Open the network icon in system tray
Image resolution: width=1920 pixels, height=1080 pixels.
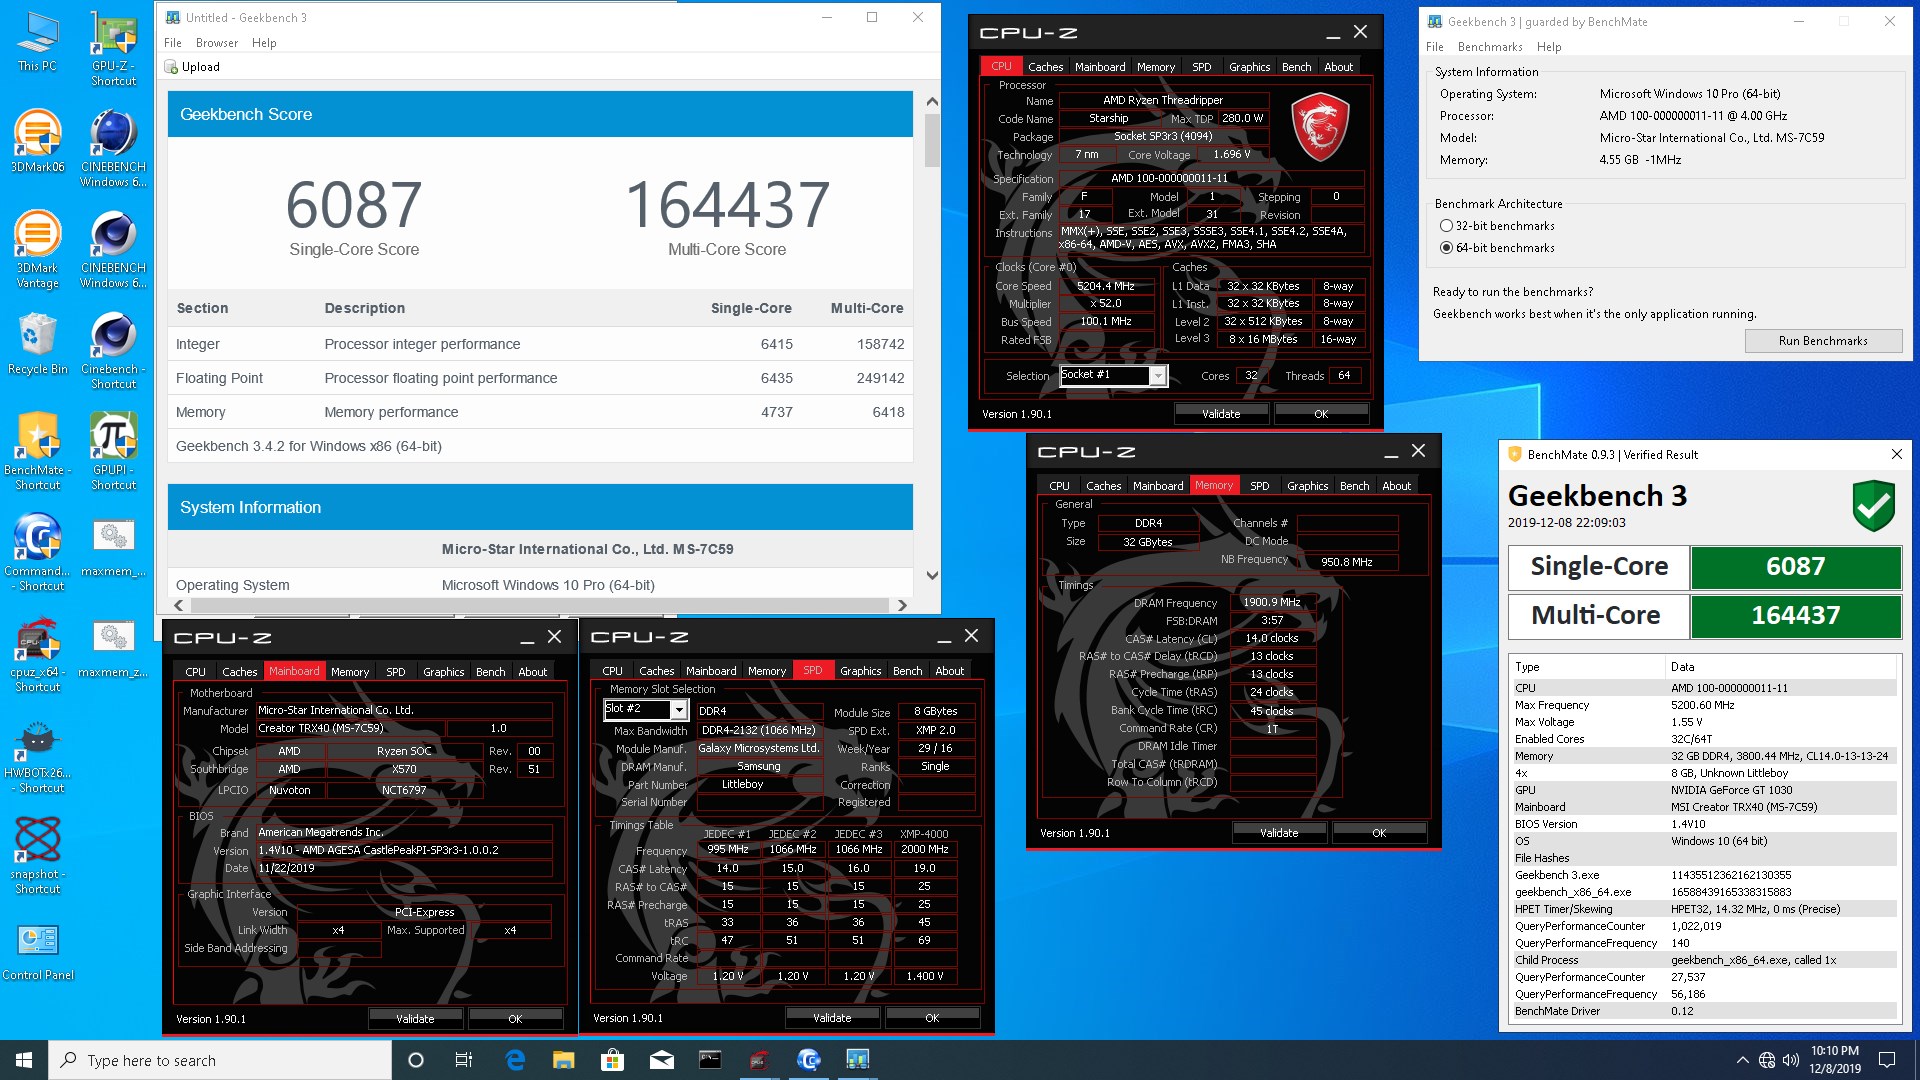[x=1767, y=1060]
